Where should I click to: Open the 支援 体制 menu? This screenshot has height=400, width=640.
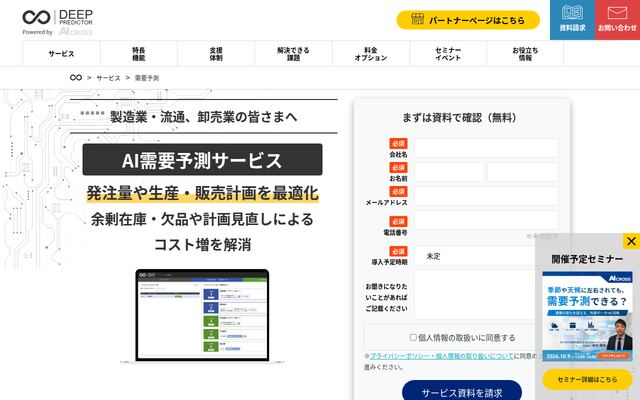pyautogui.click(x=216, y=54)
